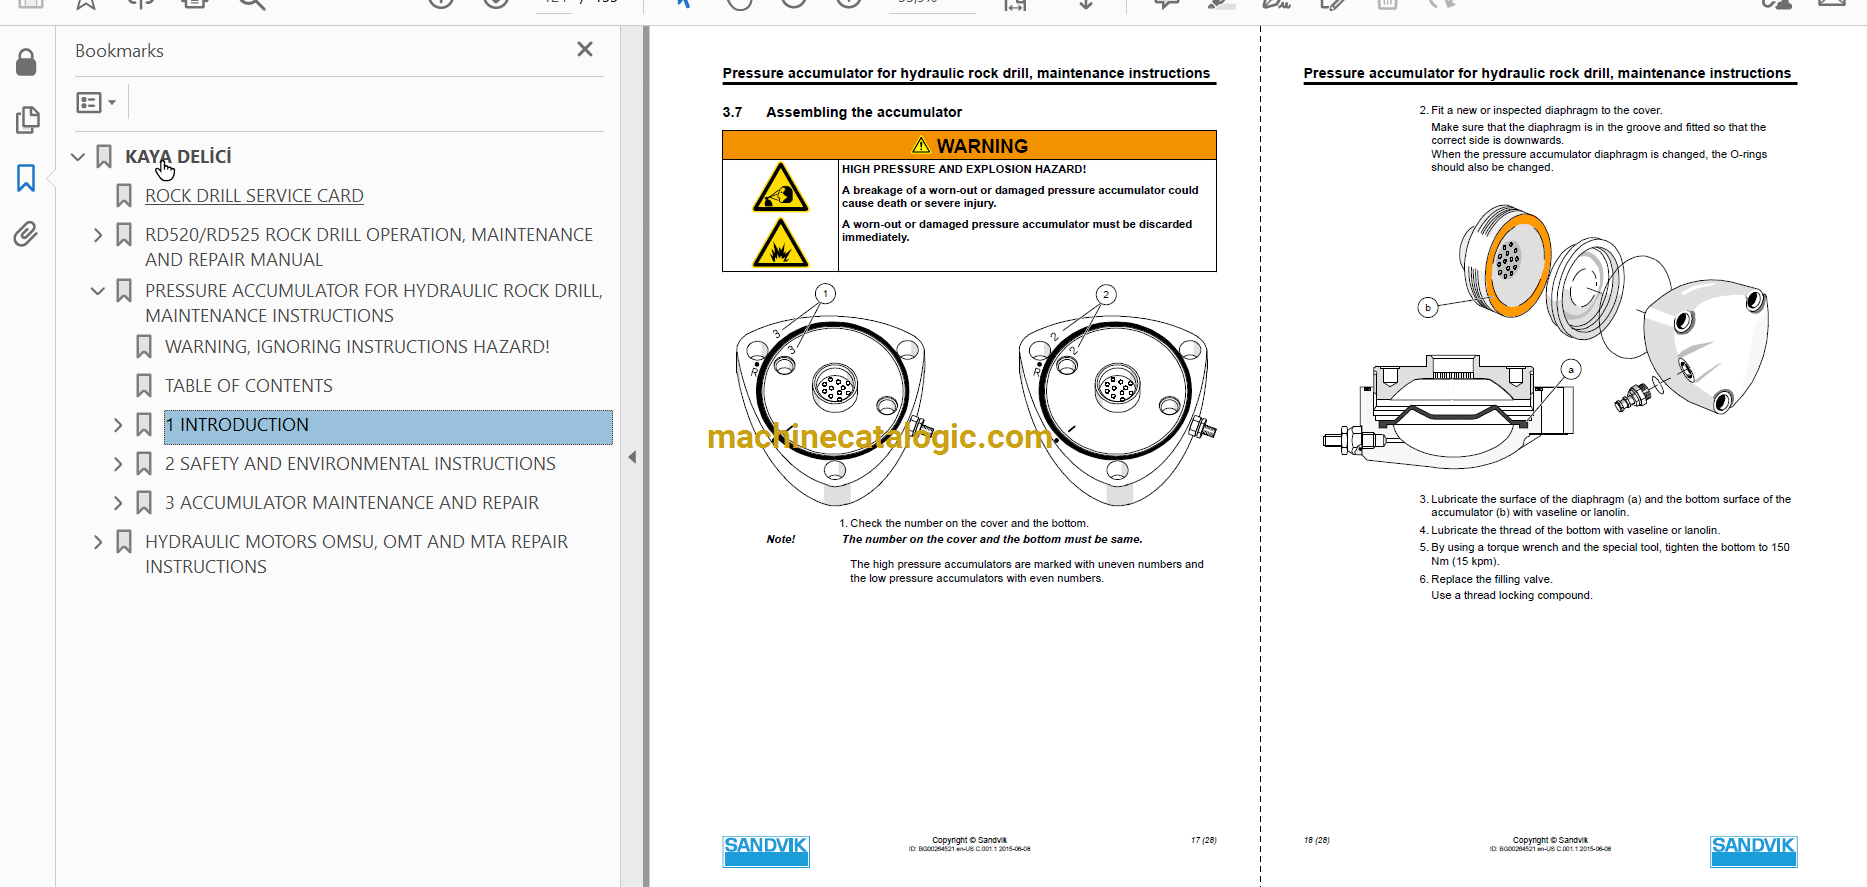
Task: Close the Bookmarks panel
Action: (585, 49)
